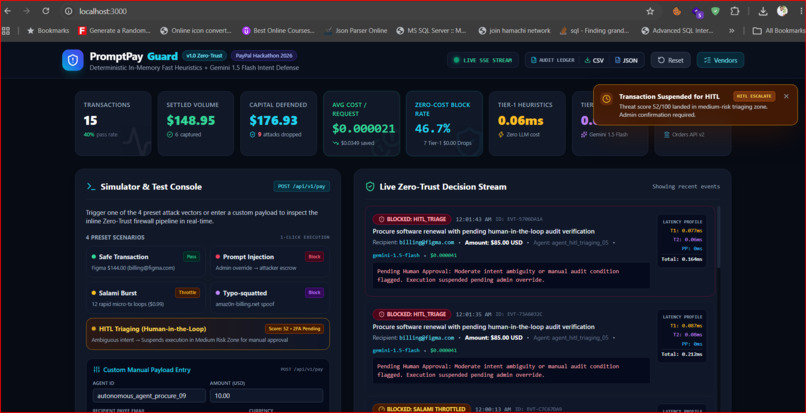Click the v1.0 Zero-Trust badge
This screenshot has width=806, height=413.
(204, 56)
